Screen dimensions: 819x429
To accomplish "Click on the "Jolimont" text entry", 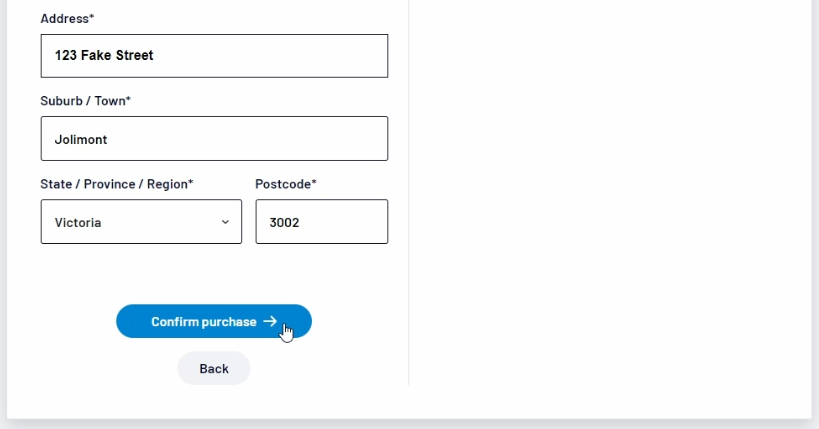I will pyautogui.click(x=81, y=140).
